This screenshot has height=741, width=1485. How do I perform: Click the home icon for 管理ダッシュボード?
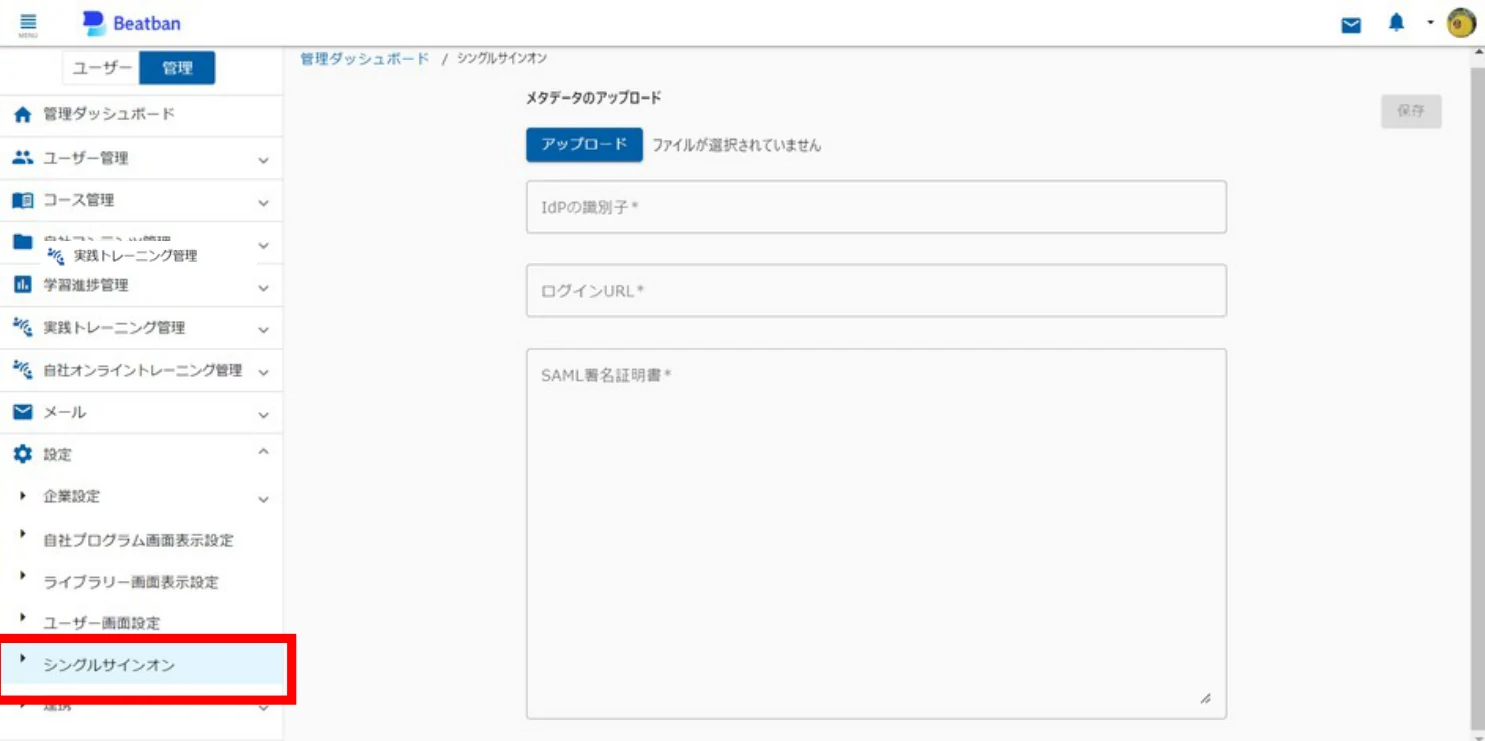point(22,115)
